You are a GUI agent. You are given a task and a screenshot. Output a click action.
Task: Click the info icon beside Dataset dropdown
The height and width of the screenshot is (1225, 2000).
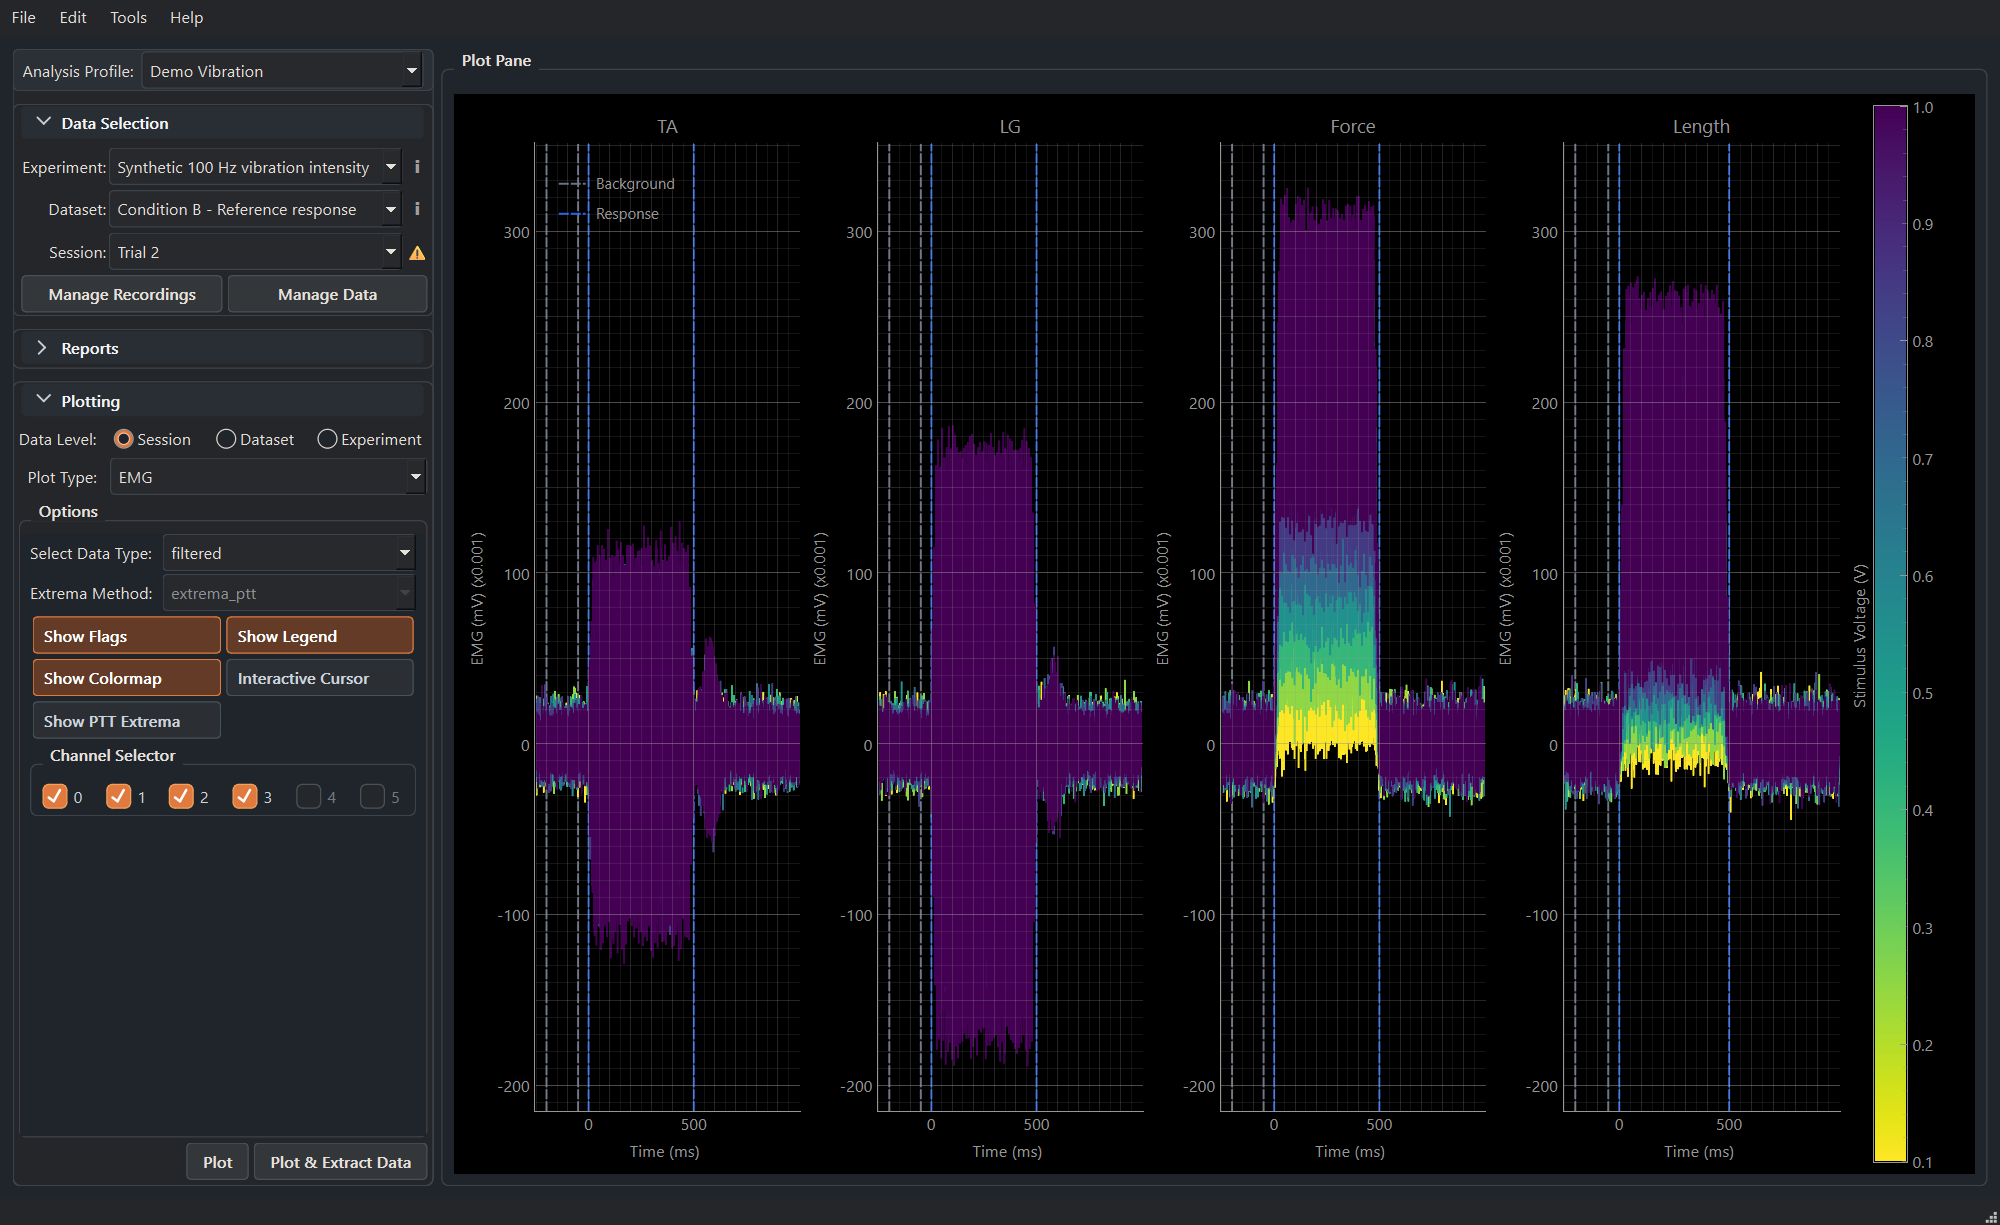click(x=417, y=209)
